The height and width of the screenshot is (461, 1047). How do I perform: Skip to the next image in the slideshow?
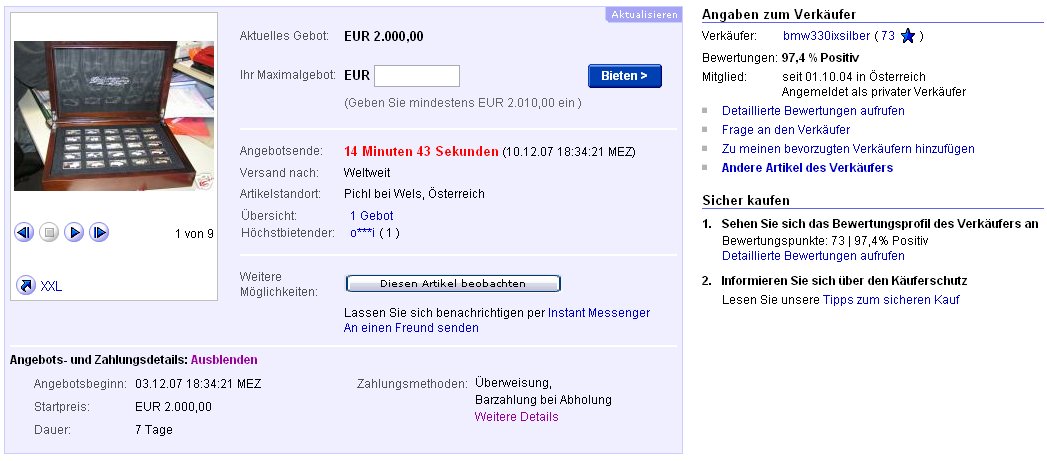click(x=99, y=233)
